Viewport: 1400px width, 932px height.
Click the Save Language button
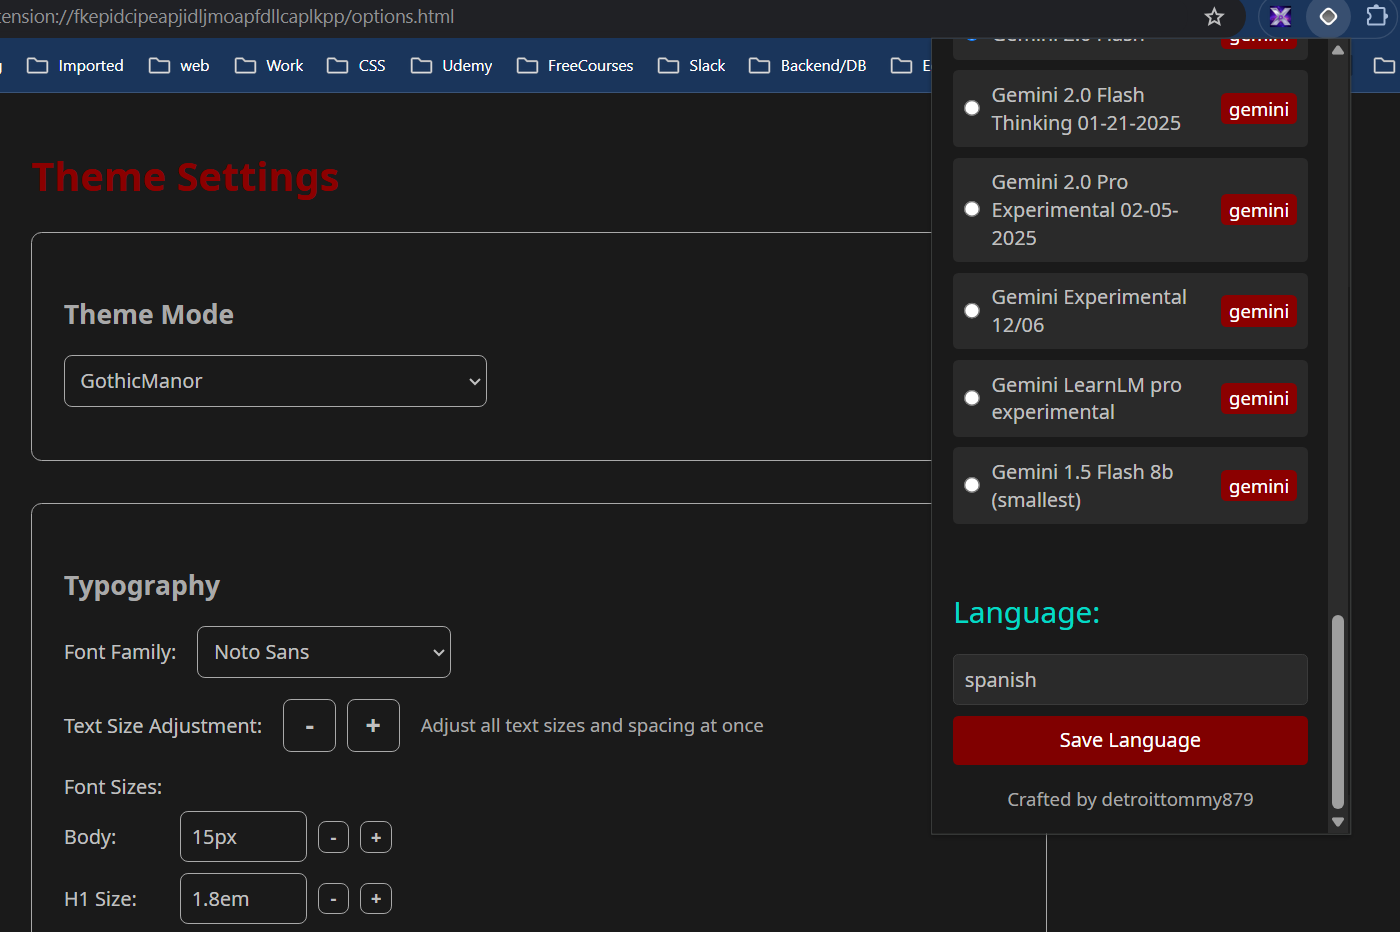[1130, 740]
